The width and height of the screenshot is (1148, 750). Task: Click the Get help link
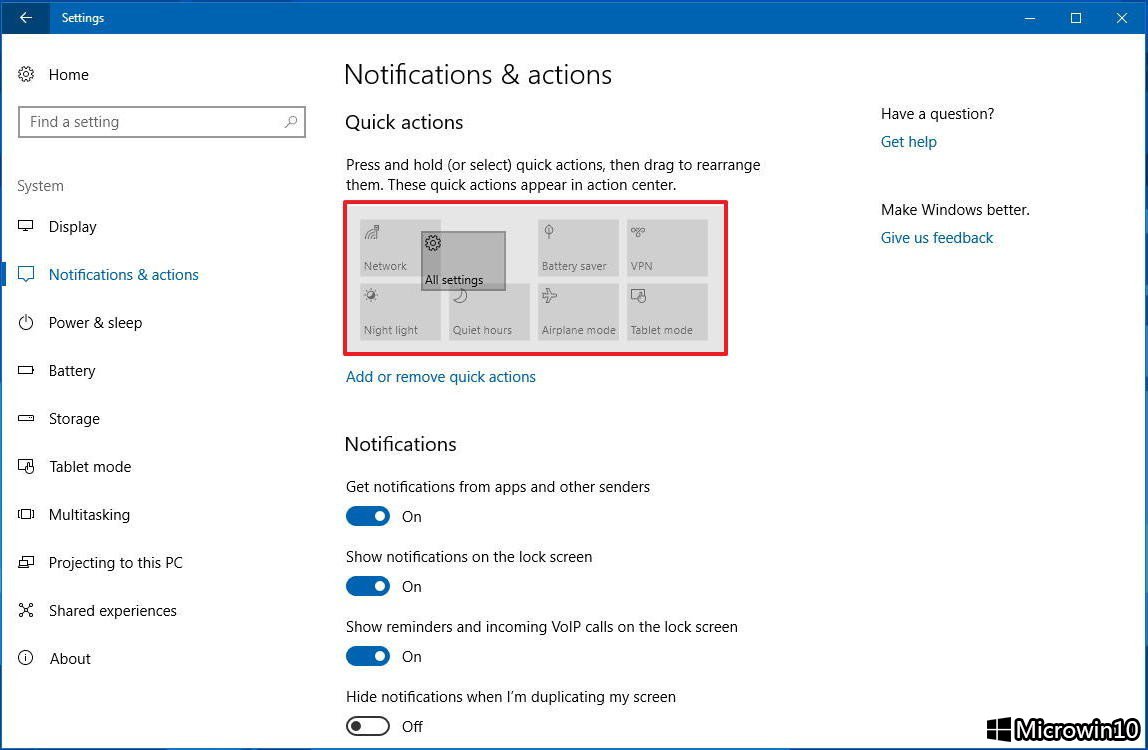point(908,142)
